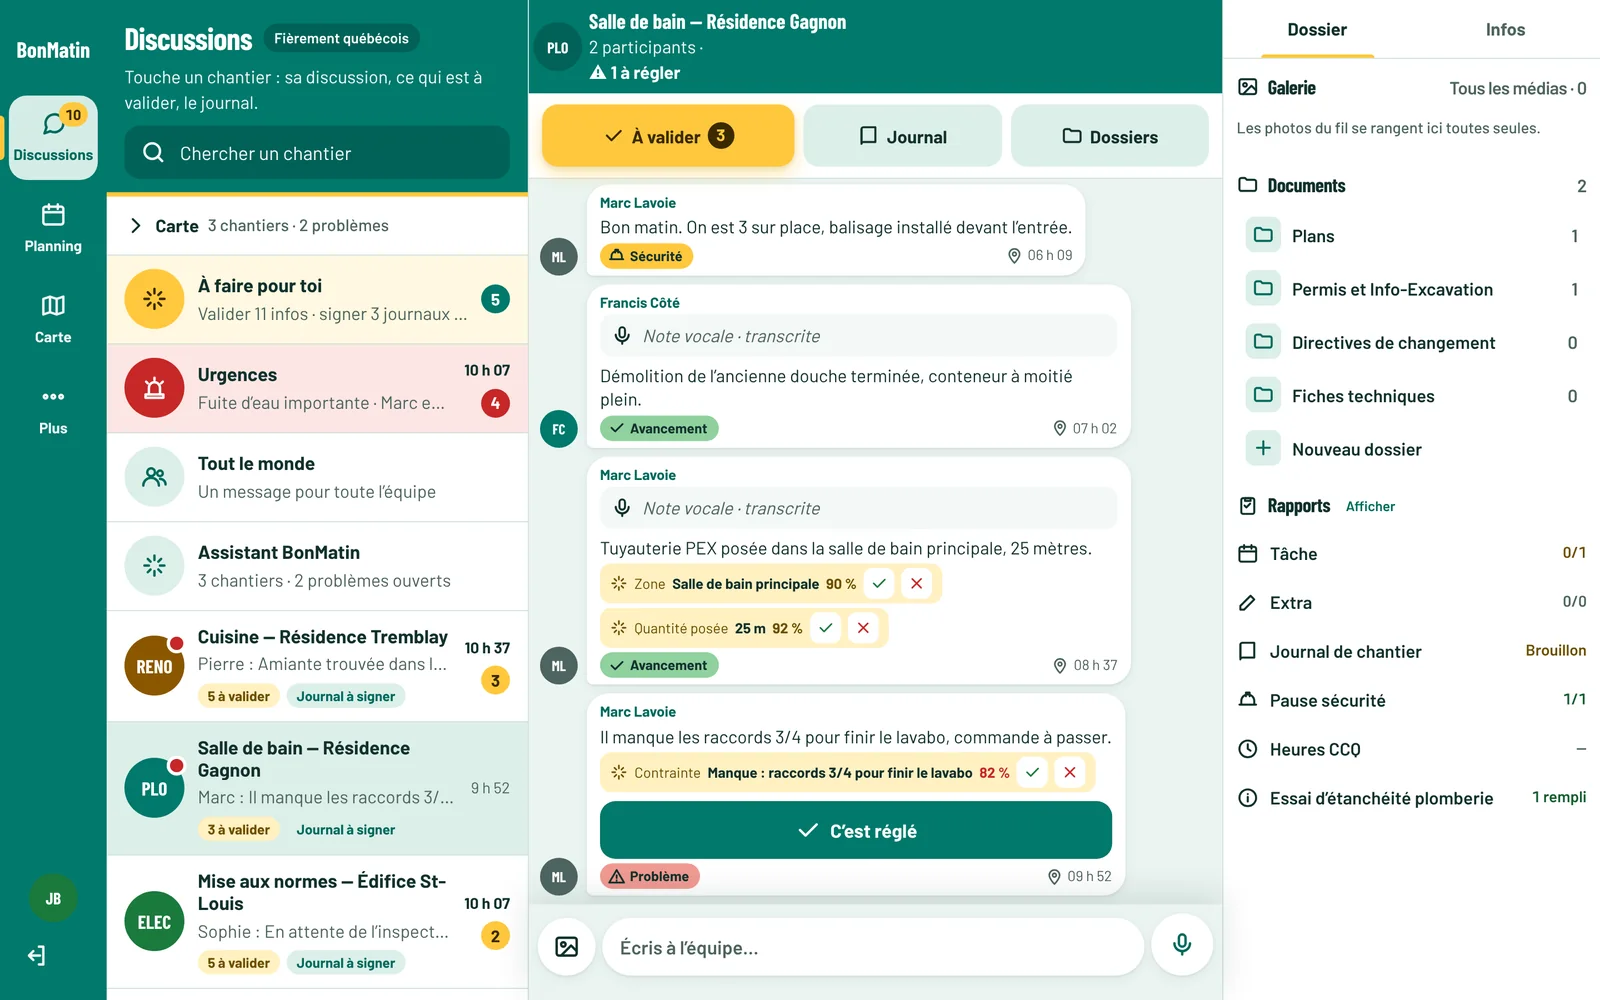Expand the Carte 3 chantiers row
This screenshot has height=1000, width=1600.
point(317,226)
